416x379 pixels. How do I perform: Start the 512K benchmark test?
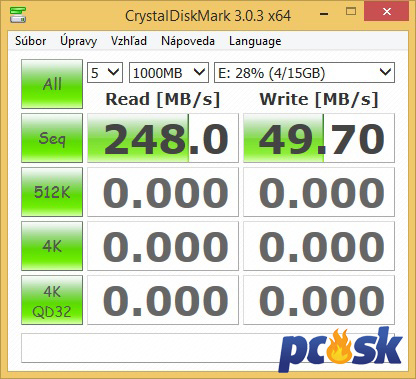click(x=52, y=192)
